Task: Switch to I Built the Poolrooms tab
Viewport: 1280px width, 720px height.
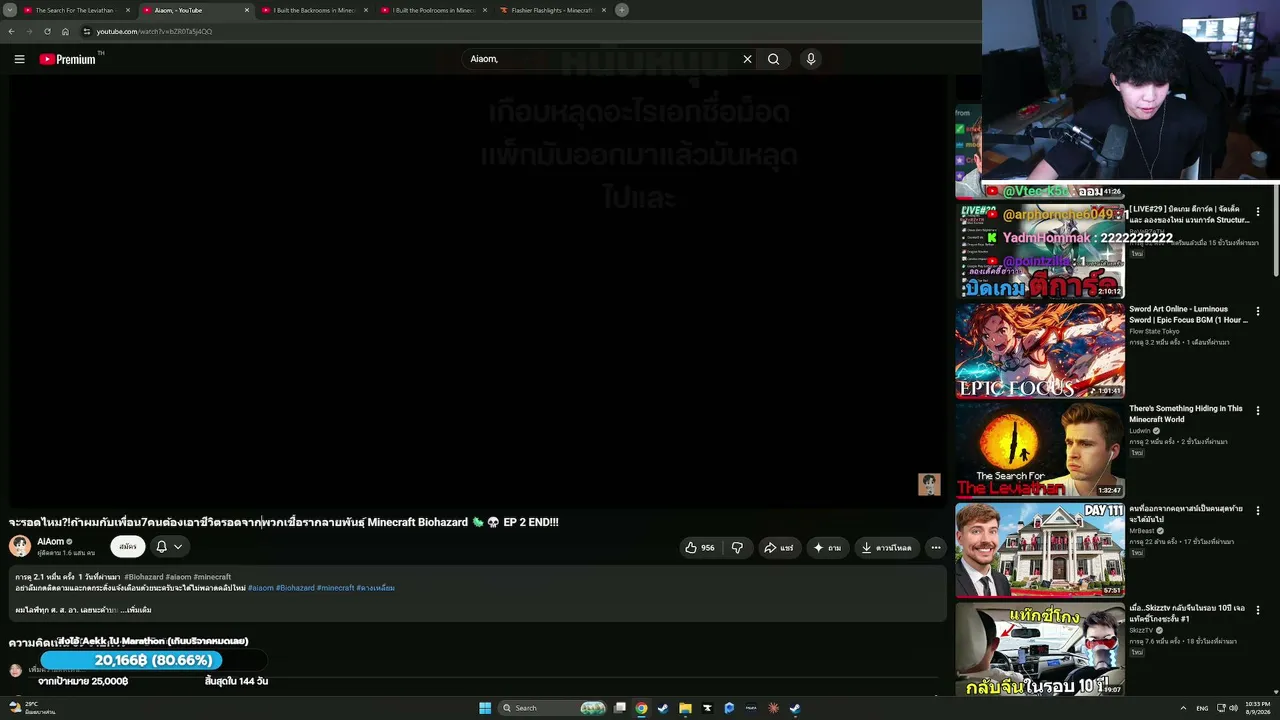Action: pyautogui.click(x=434, y=10)
